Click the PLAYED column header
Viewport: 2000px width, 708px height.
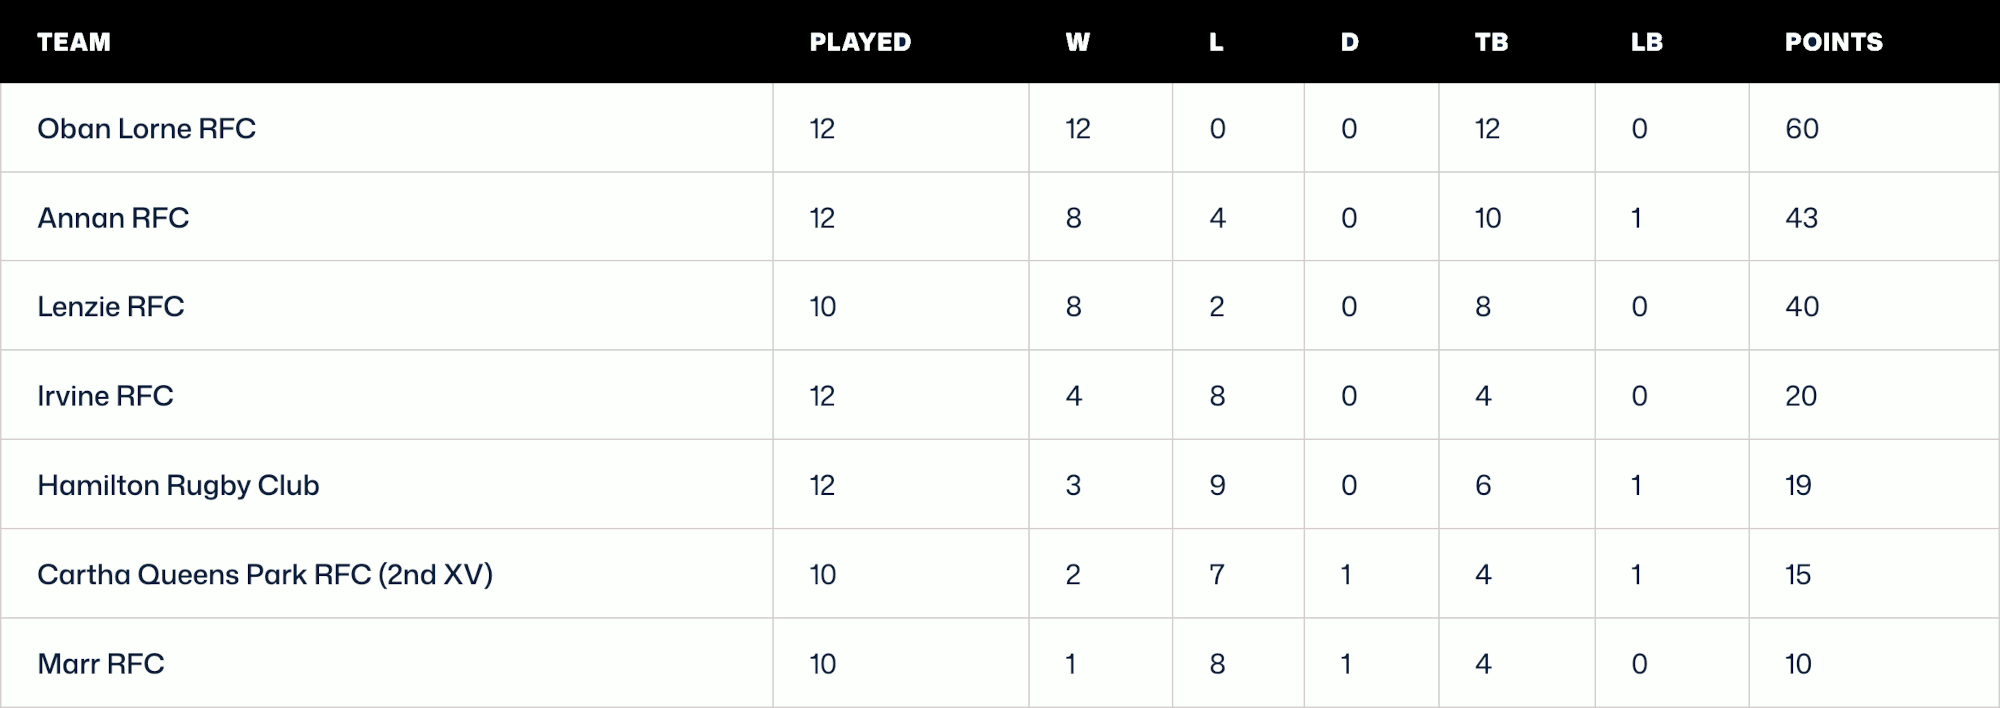(x=860, y=42)
